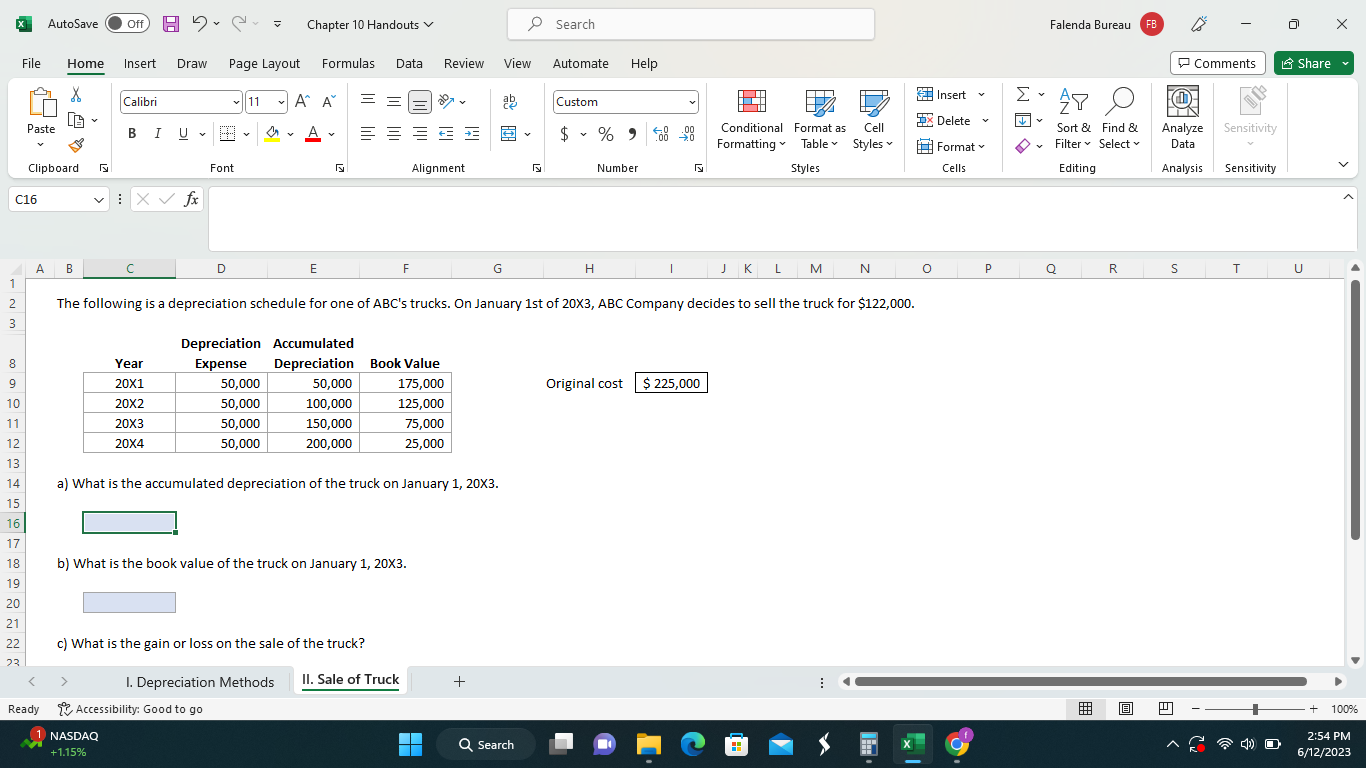Click the Format Painter icon
This screenshot has height=768, width=1366.
click(75, 146)
